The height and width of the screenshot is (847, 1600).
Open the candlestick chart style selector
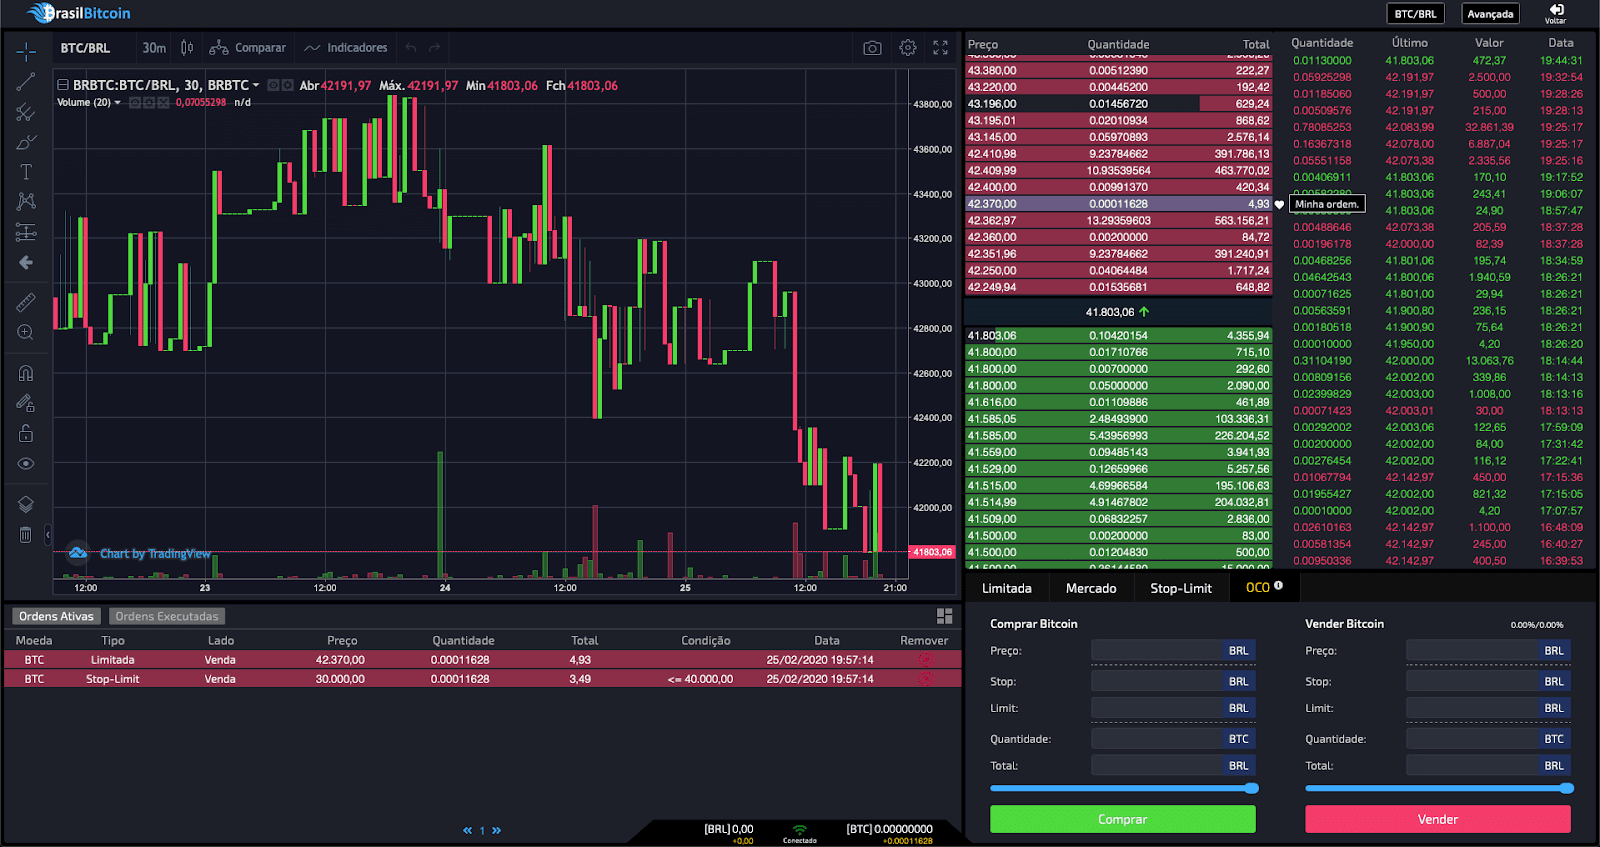click(187, 48)
